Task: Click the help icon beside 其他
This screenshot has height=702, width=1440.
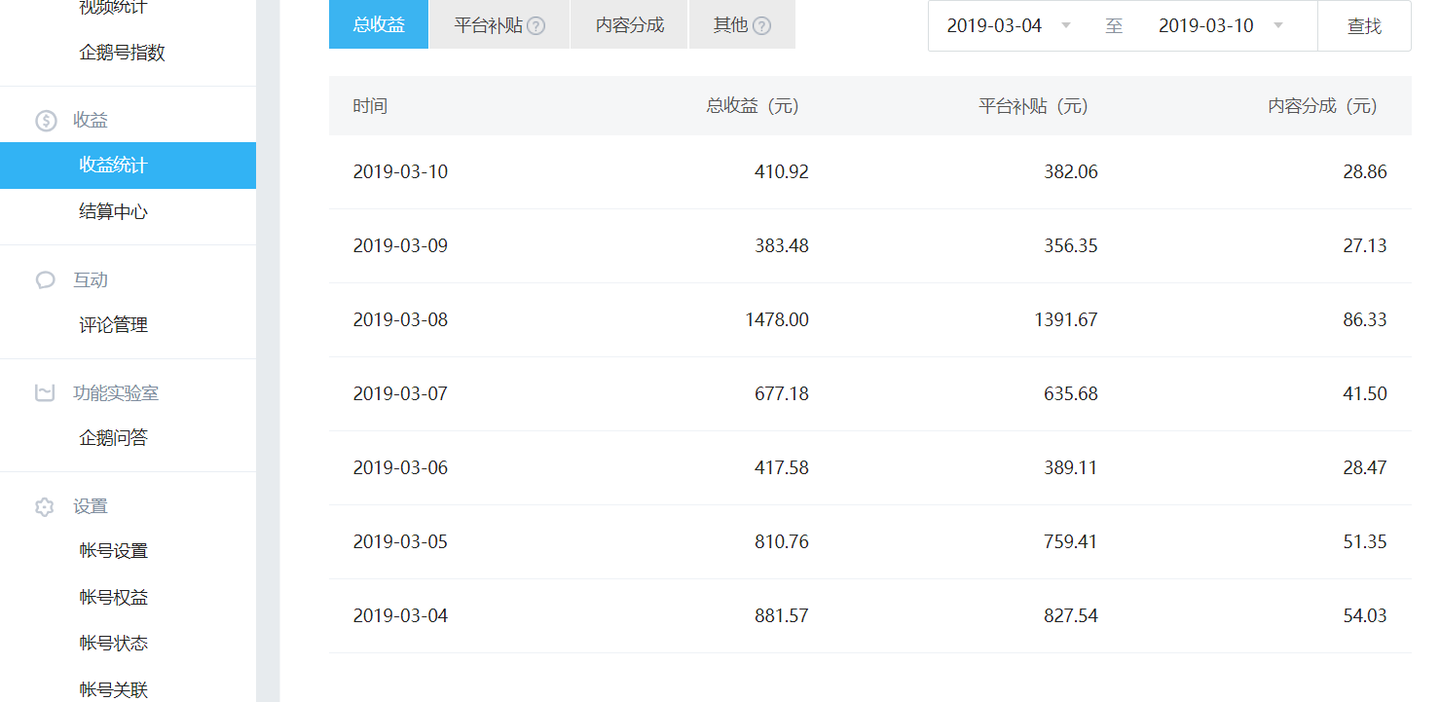Action: tap(762, 26)
